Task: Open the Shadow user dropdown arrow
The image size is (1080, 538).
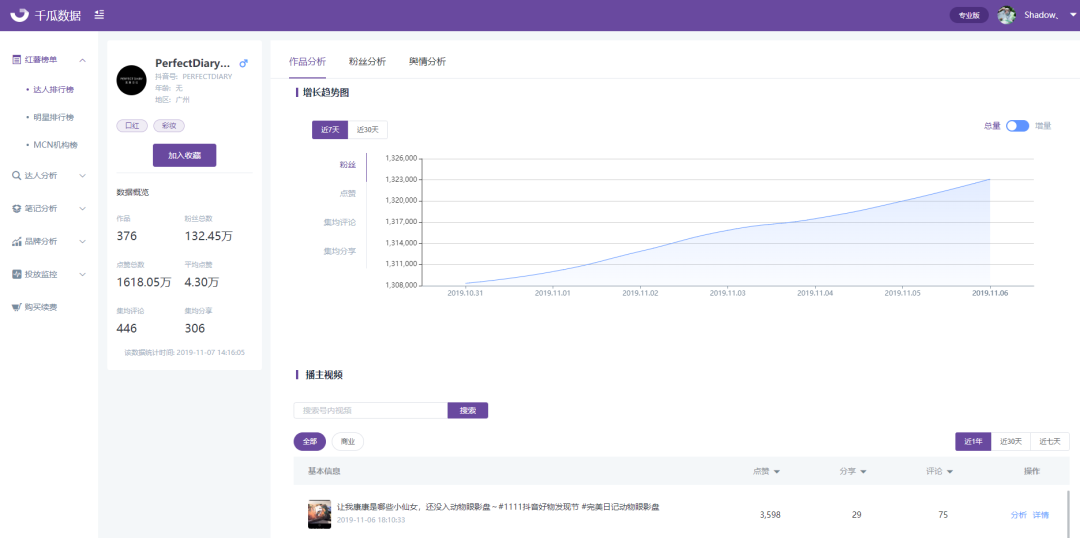Action: (1072, 14)
